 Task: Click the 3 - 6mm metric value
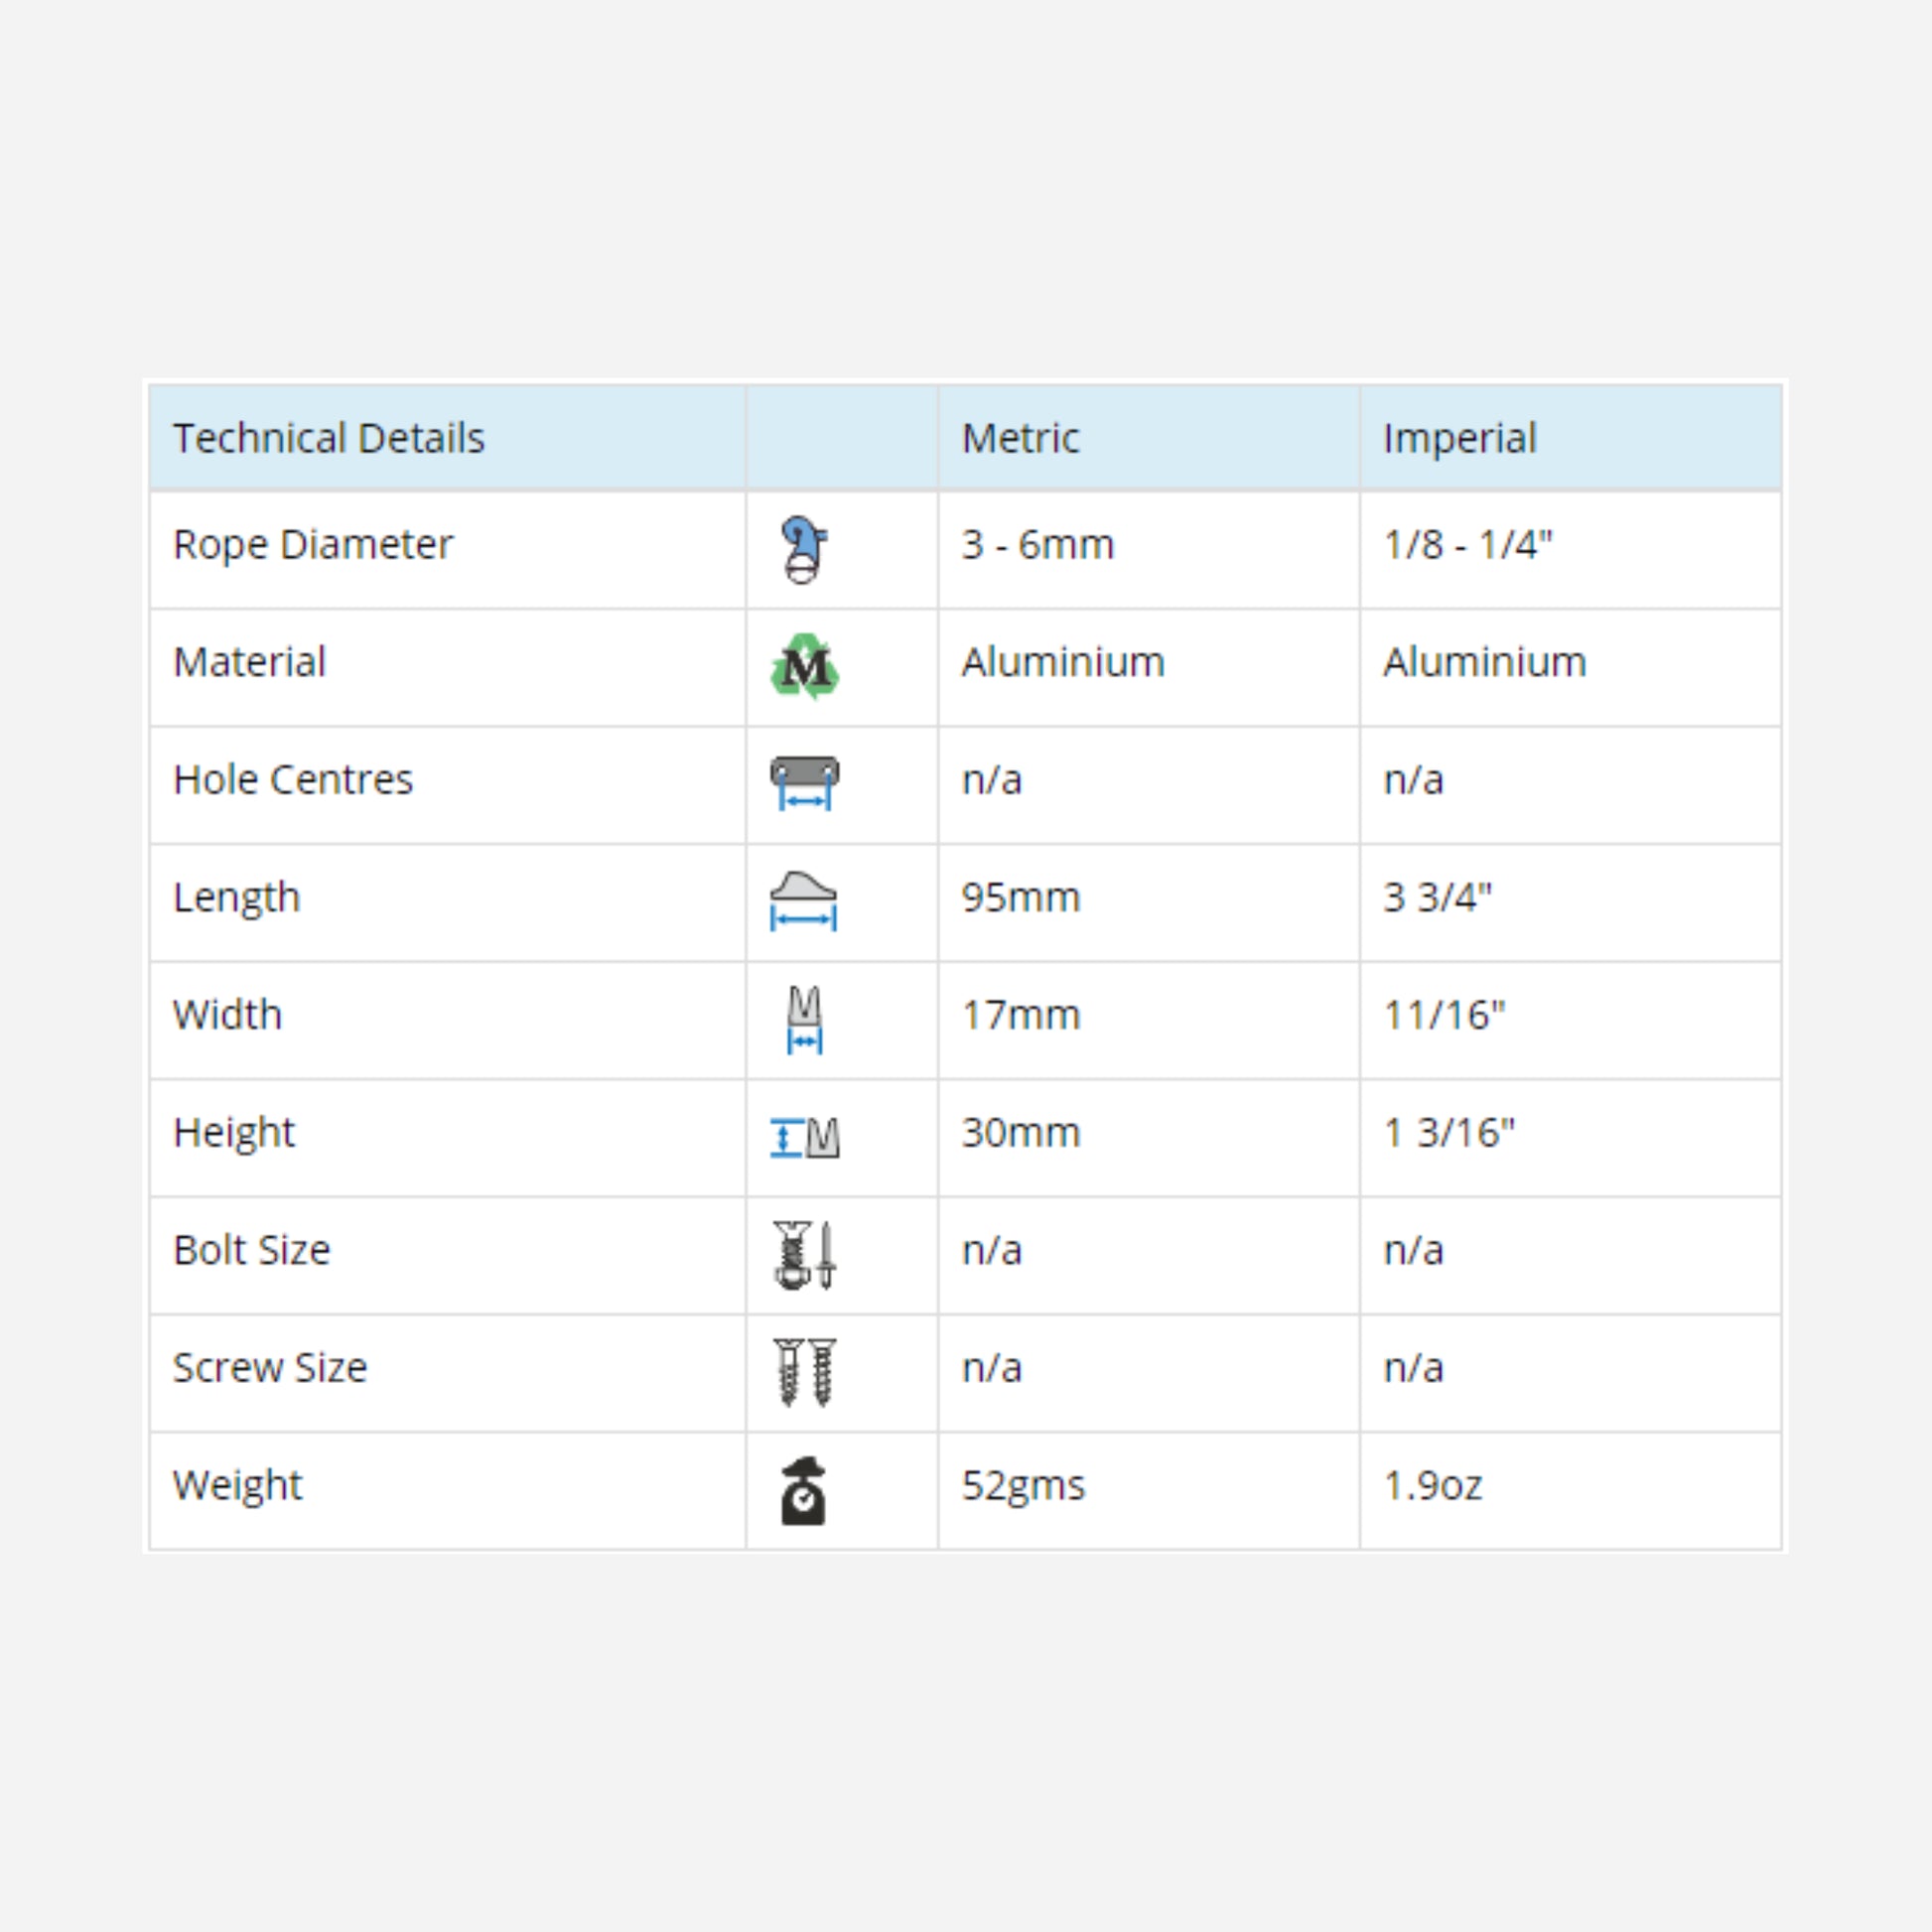1037,545
